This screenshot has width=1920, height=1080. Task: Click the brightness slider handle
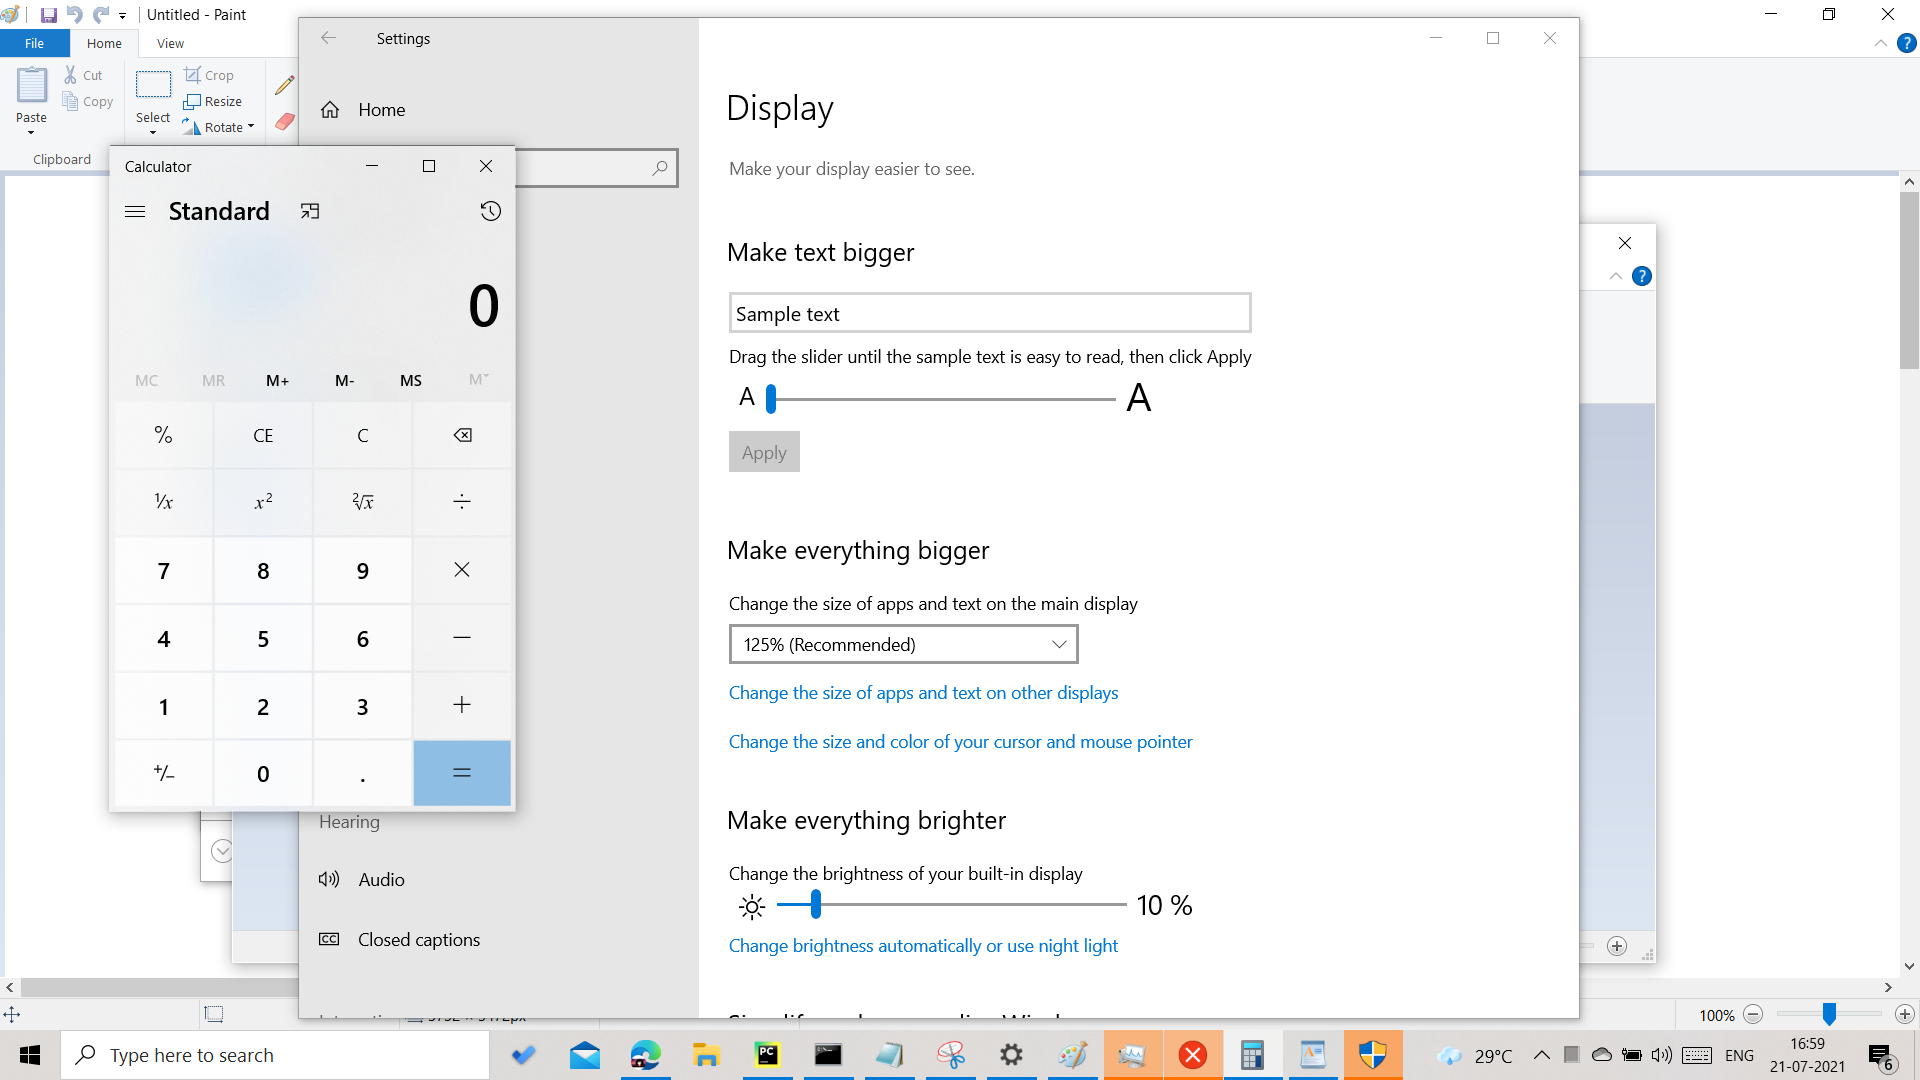coord(816,905)
